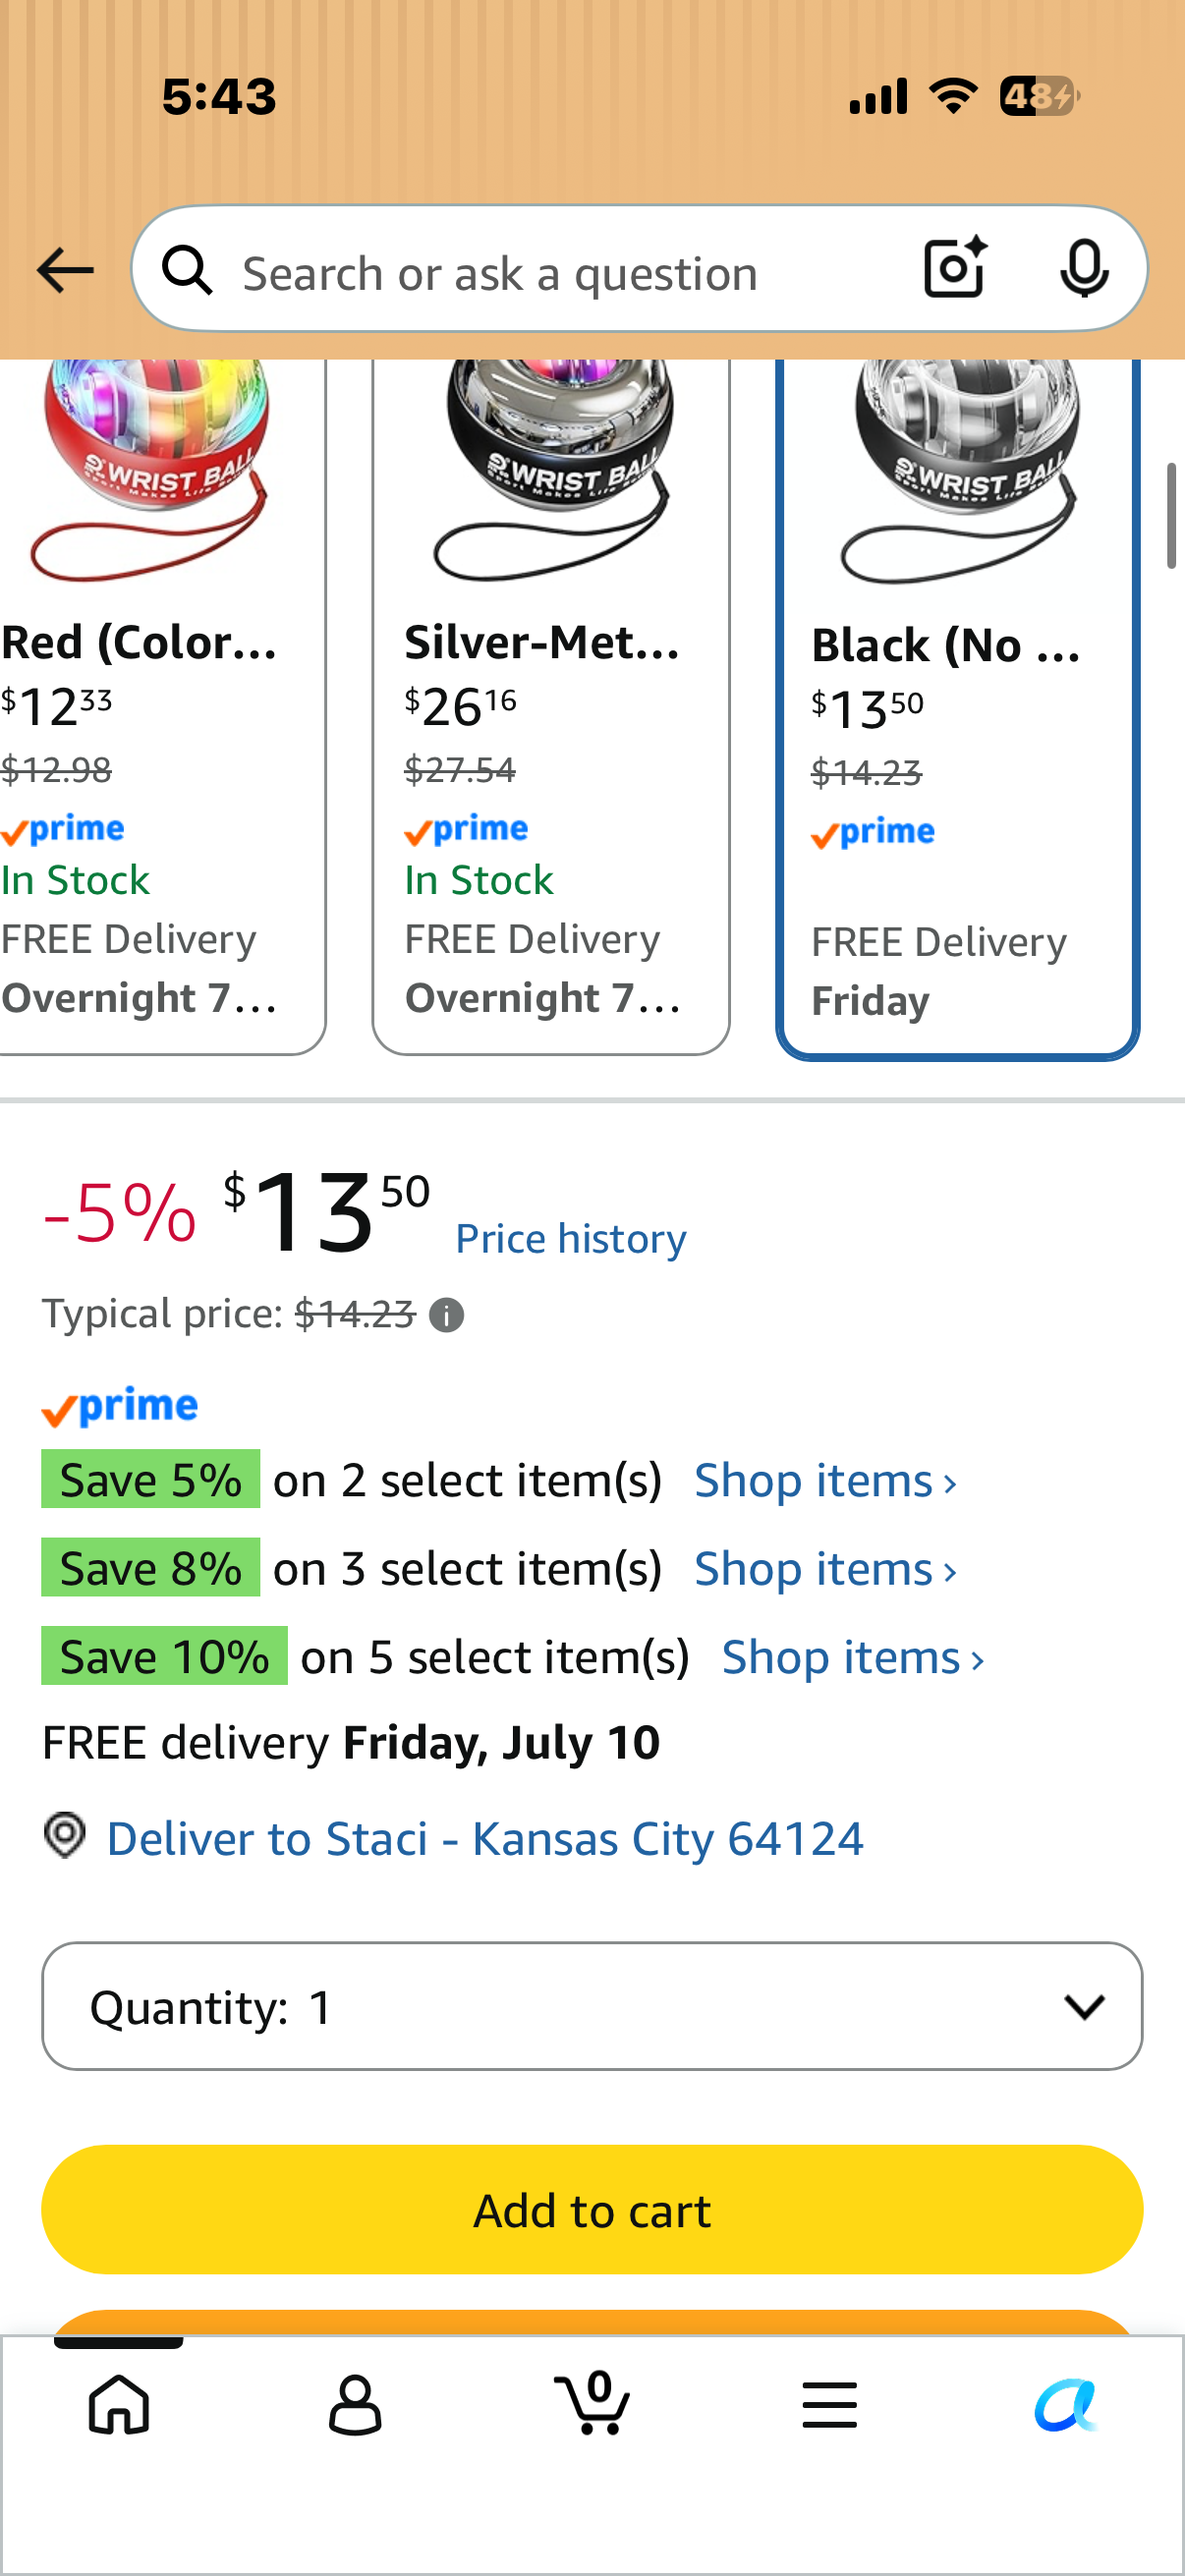Select the Black variant card
Image resolution: width=1185 pixels, height=2576 pixels.
(x=958, y=708)
